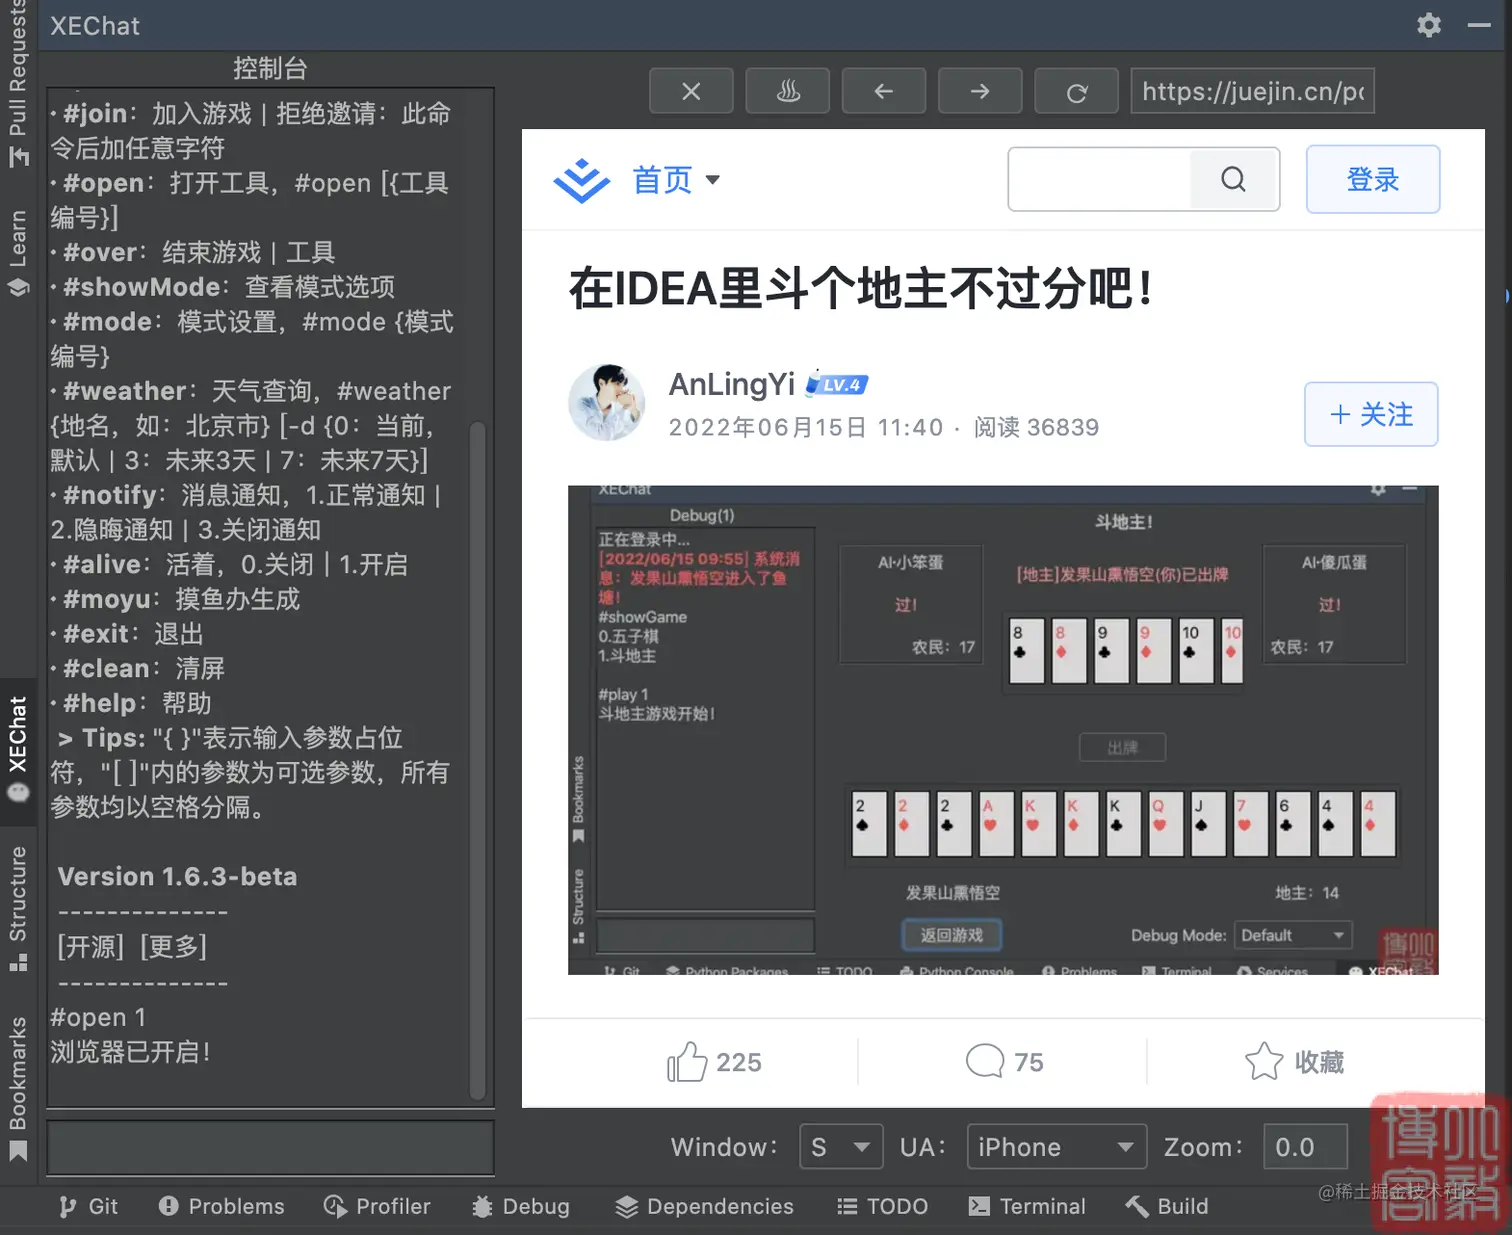Screen dimensions: 1512x1235
Task: Click the 控制台 console header
Action: 270,68
